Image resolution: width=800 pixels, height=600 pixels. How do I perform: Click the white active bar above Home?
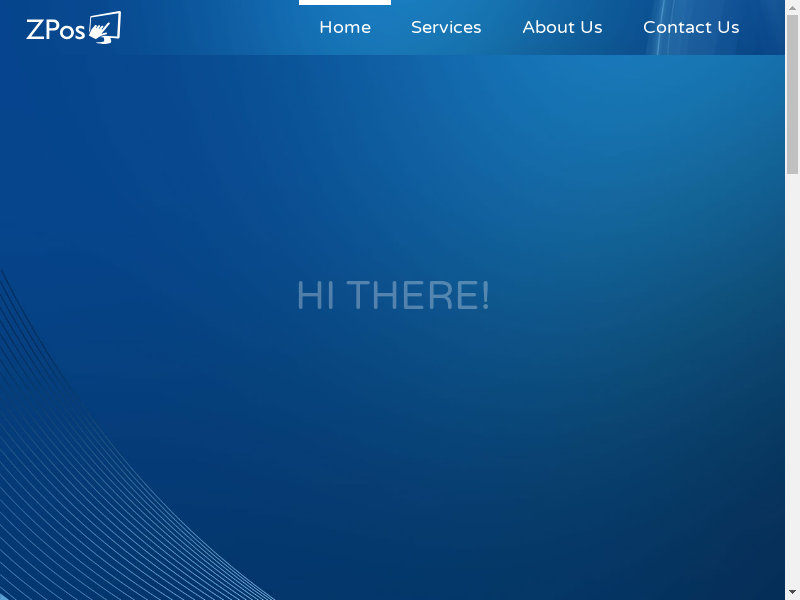tap(345, 3)
